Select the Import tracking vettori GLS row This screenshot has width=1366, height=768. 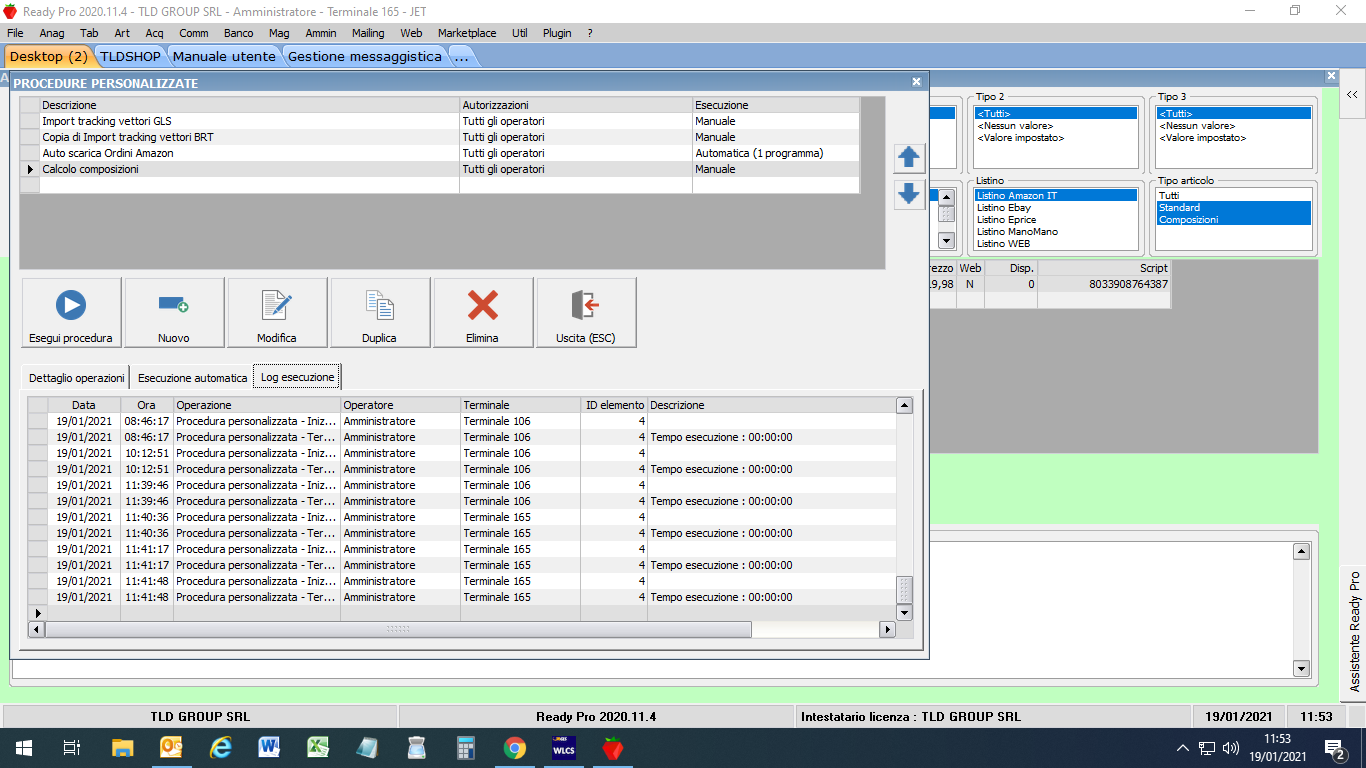(x=440, y=121)
